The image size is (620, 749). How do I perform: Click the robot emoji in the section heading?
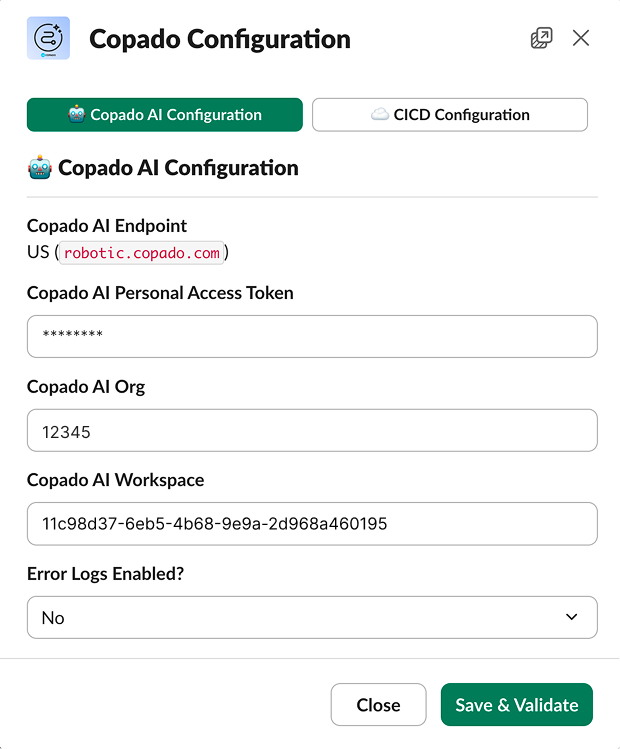tap(40, 167)
